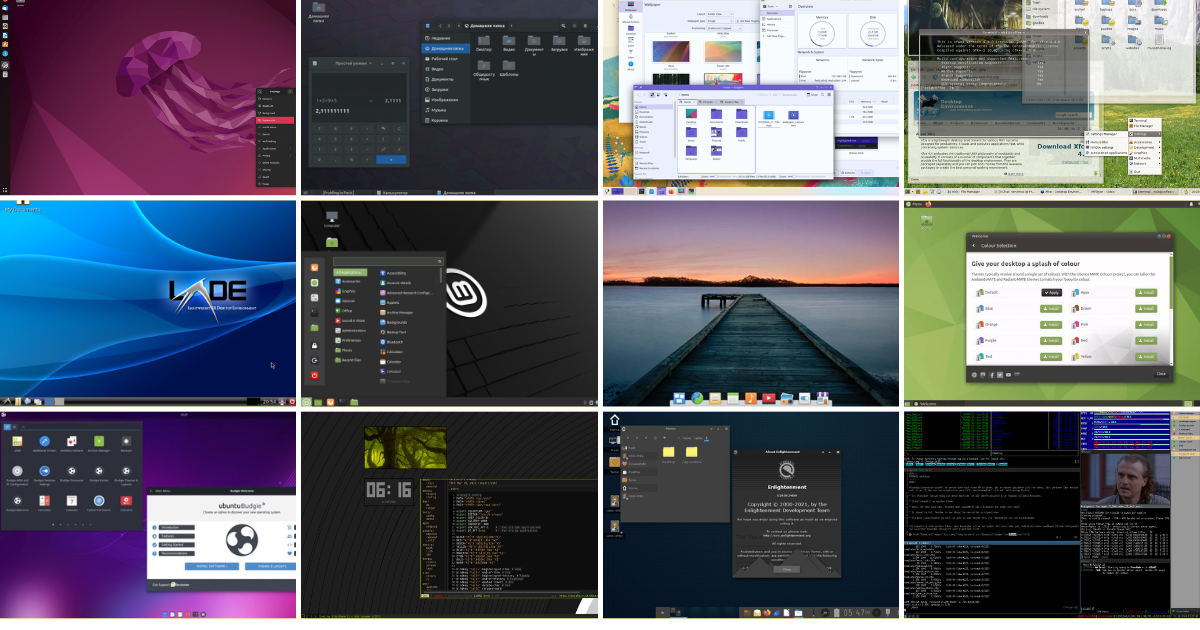
Task: Launch Music from the elementary dock
Action: [751, 398]
